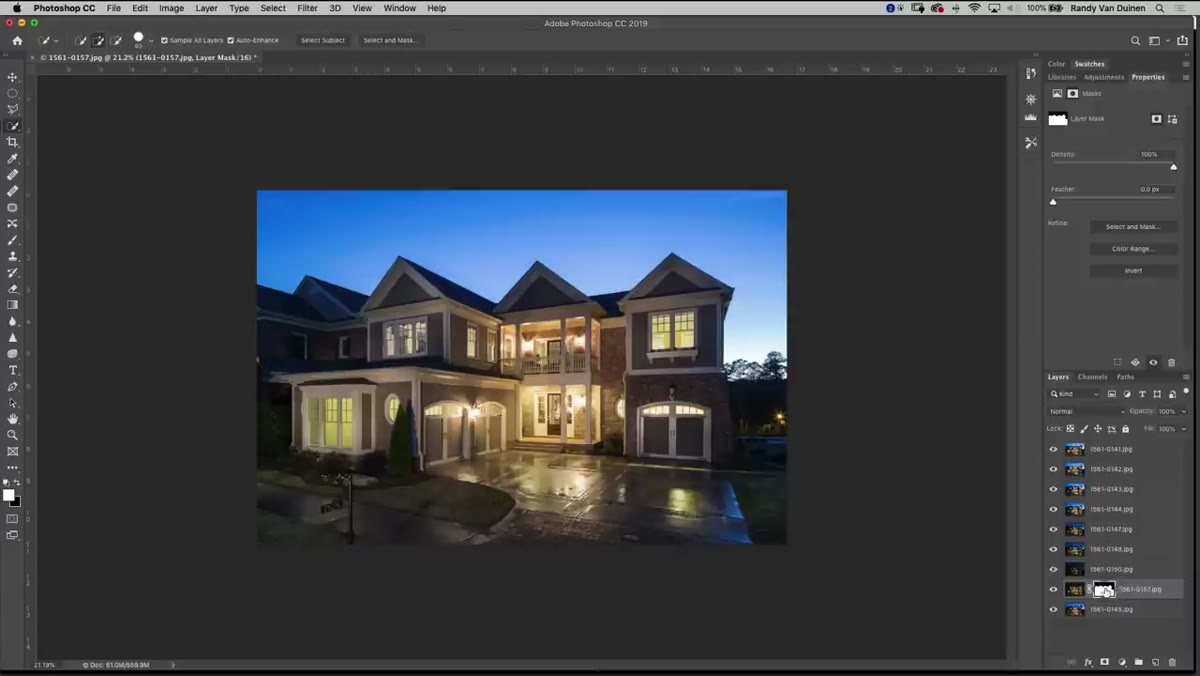Image resolution: width=1200 pixels, height=676 pixels.
Task: Switch to the Paths tab
Action: [x=1125, y=377]
